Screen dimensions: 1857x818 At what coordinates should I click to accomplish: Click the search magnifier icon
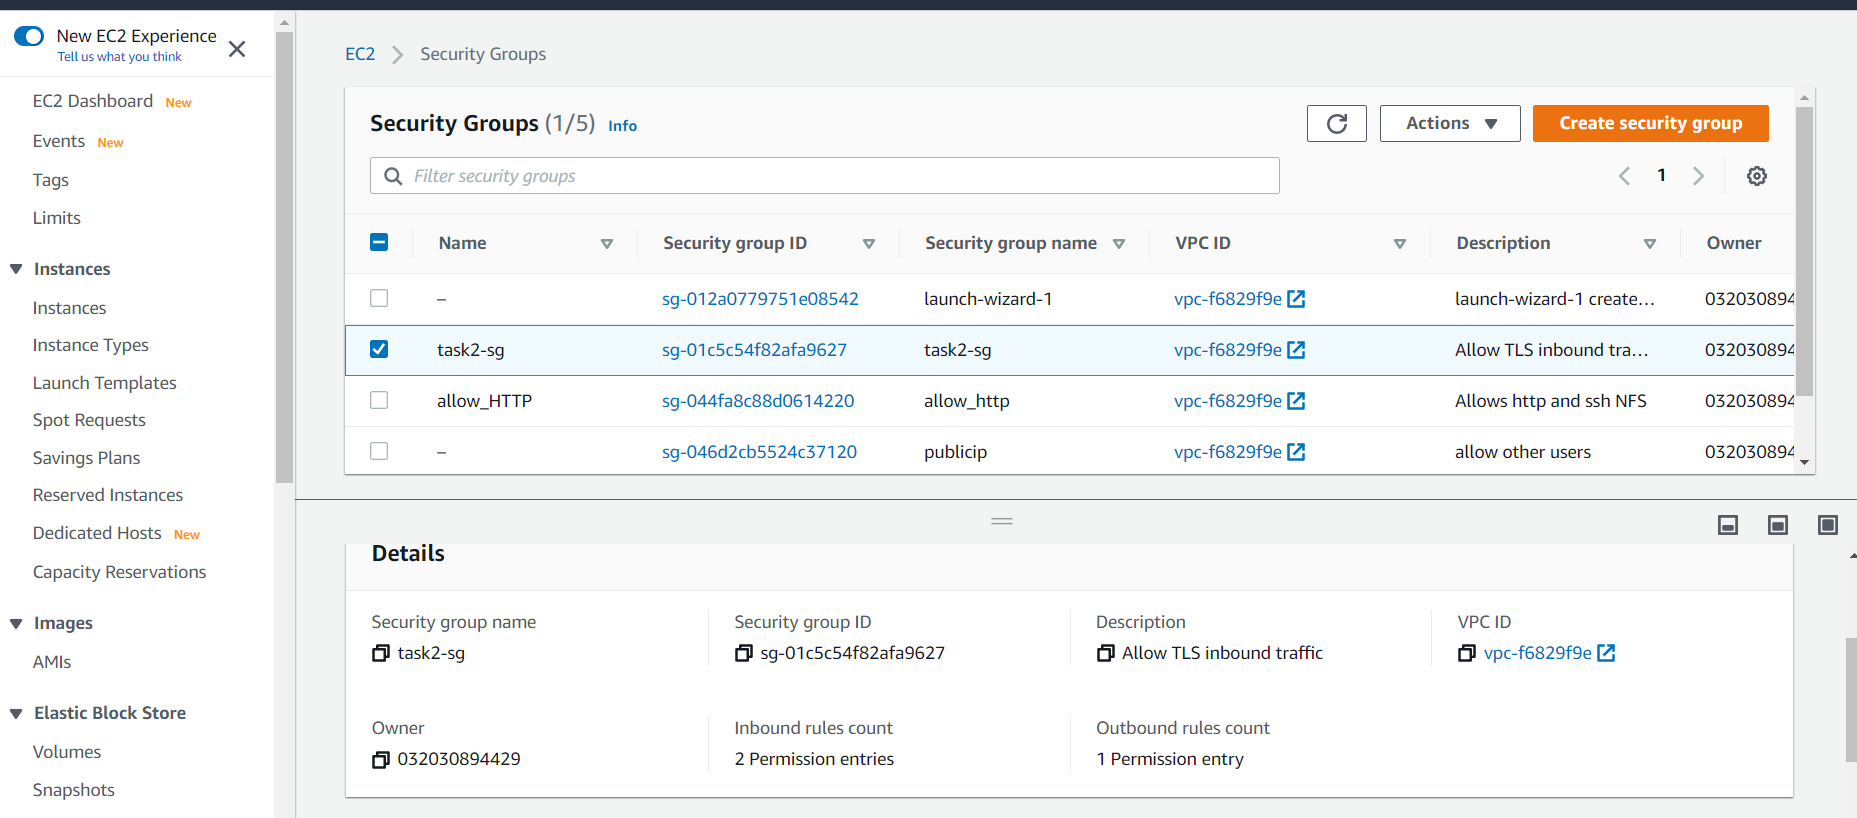393,176
